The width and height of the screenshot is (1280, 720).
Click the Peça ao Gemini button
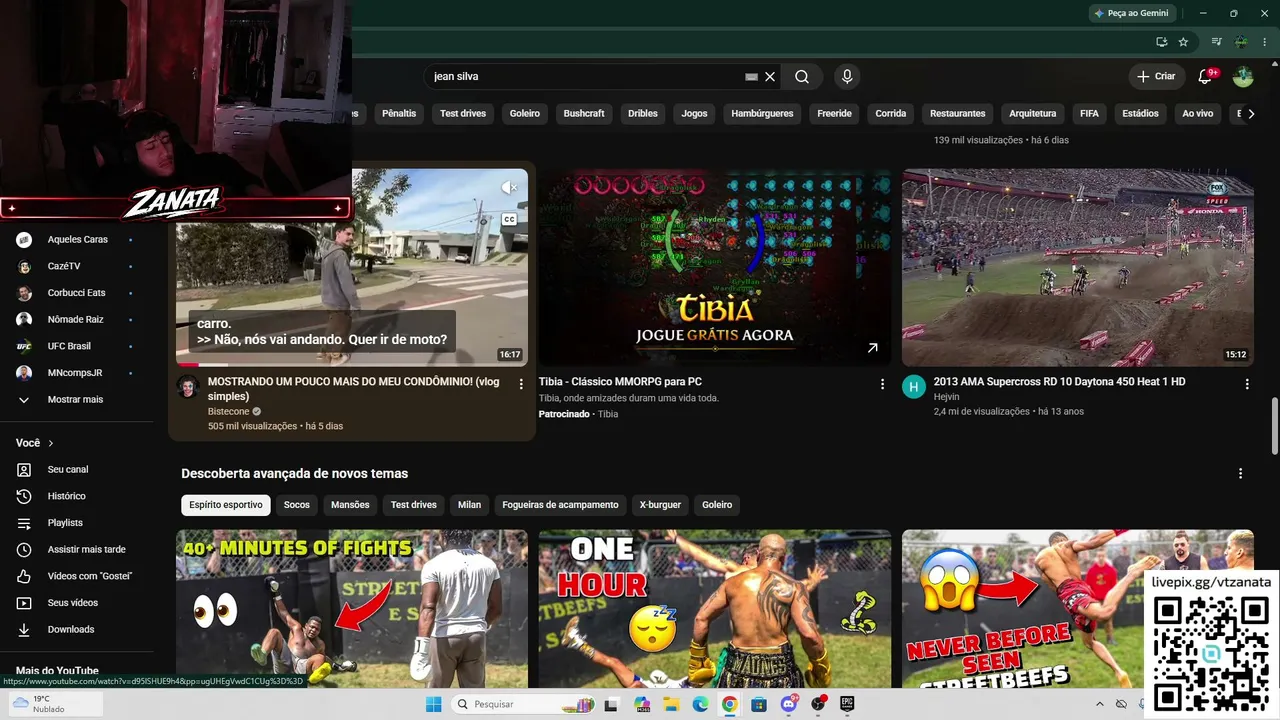(x=1131, y=13)
